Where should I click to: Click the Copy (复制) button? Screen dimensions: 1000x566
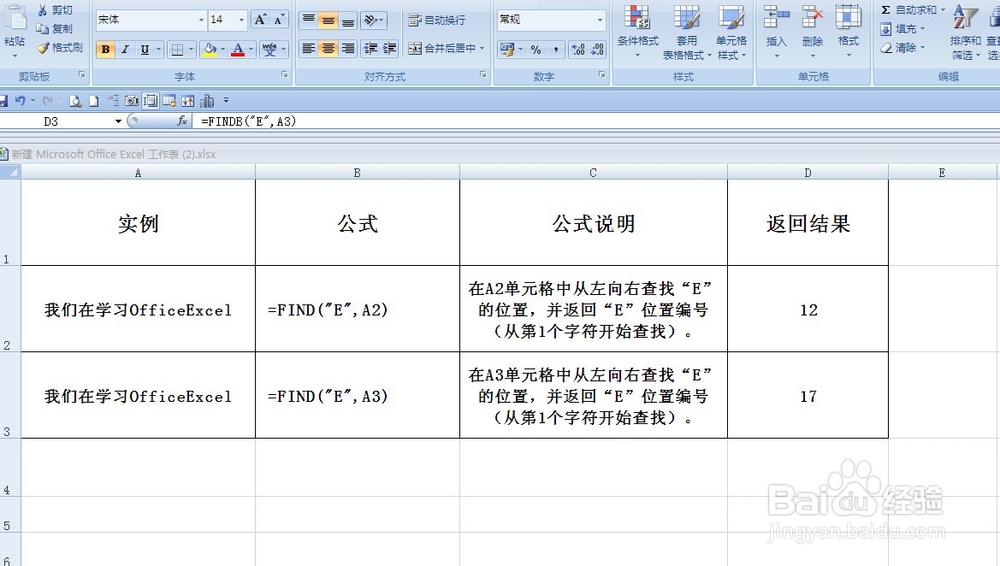coord(54,29)
